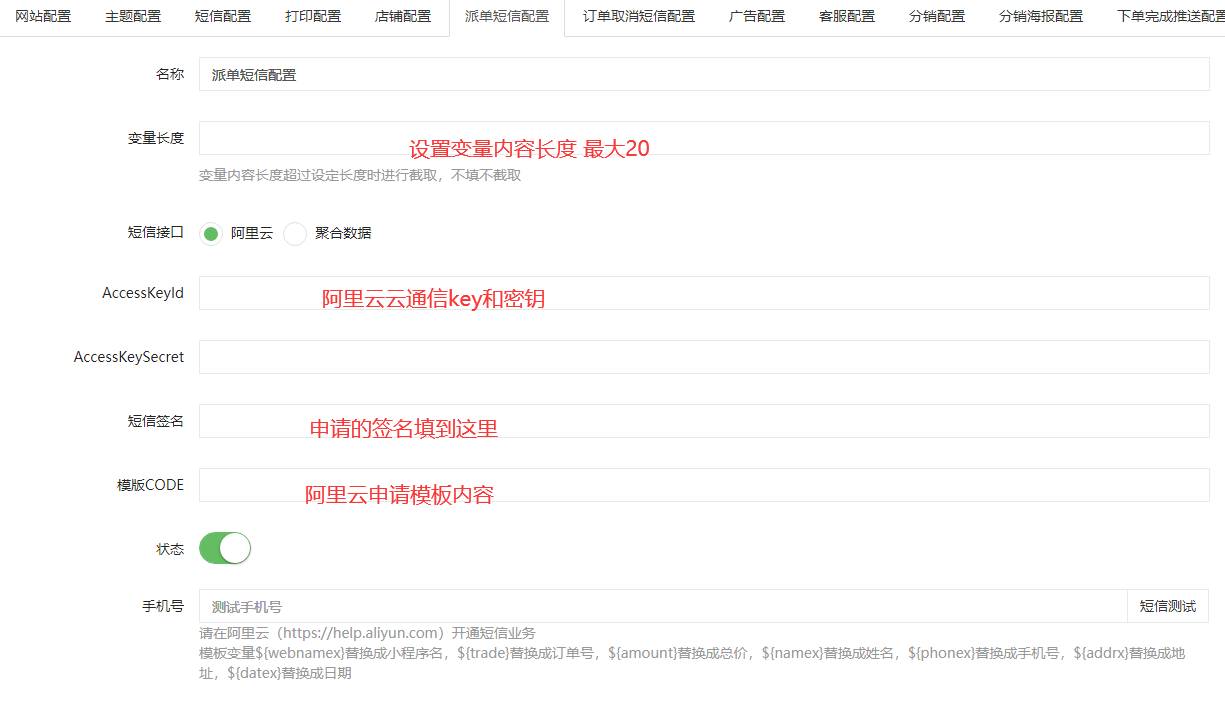This screenshot has width=1225, height=713.
Task: Focus the 变量长度 input field
Action: [704, 138]
